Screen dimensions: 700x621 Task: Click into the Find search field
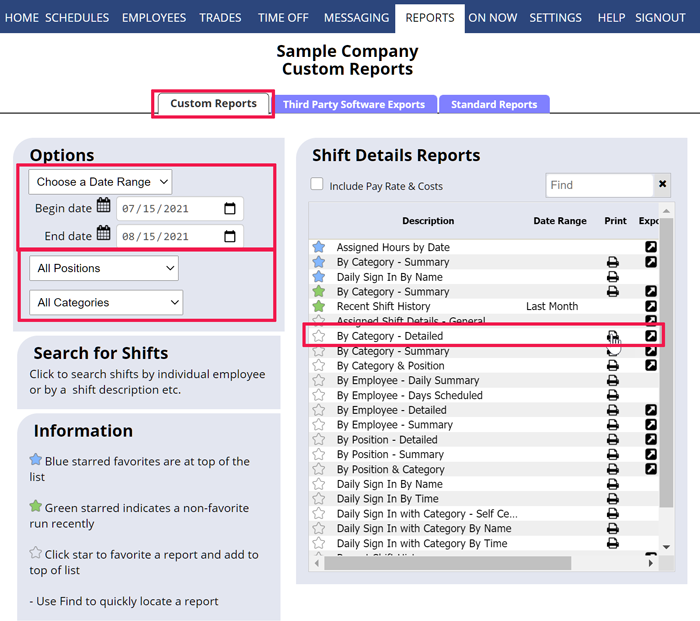point(598,185)
